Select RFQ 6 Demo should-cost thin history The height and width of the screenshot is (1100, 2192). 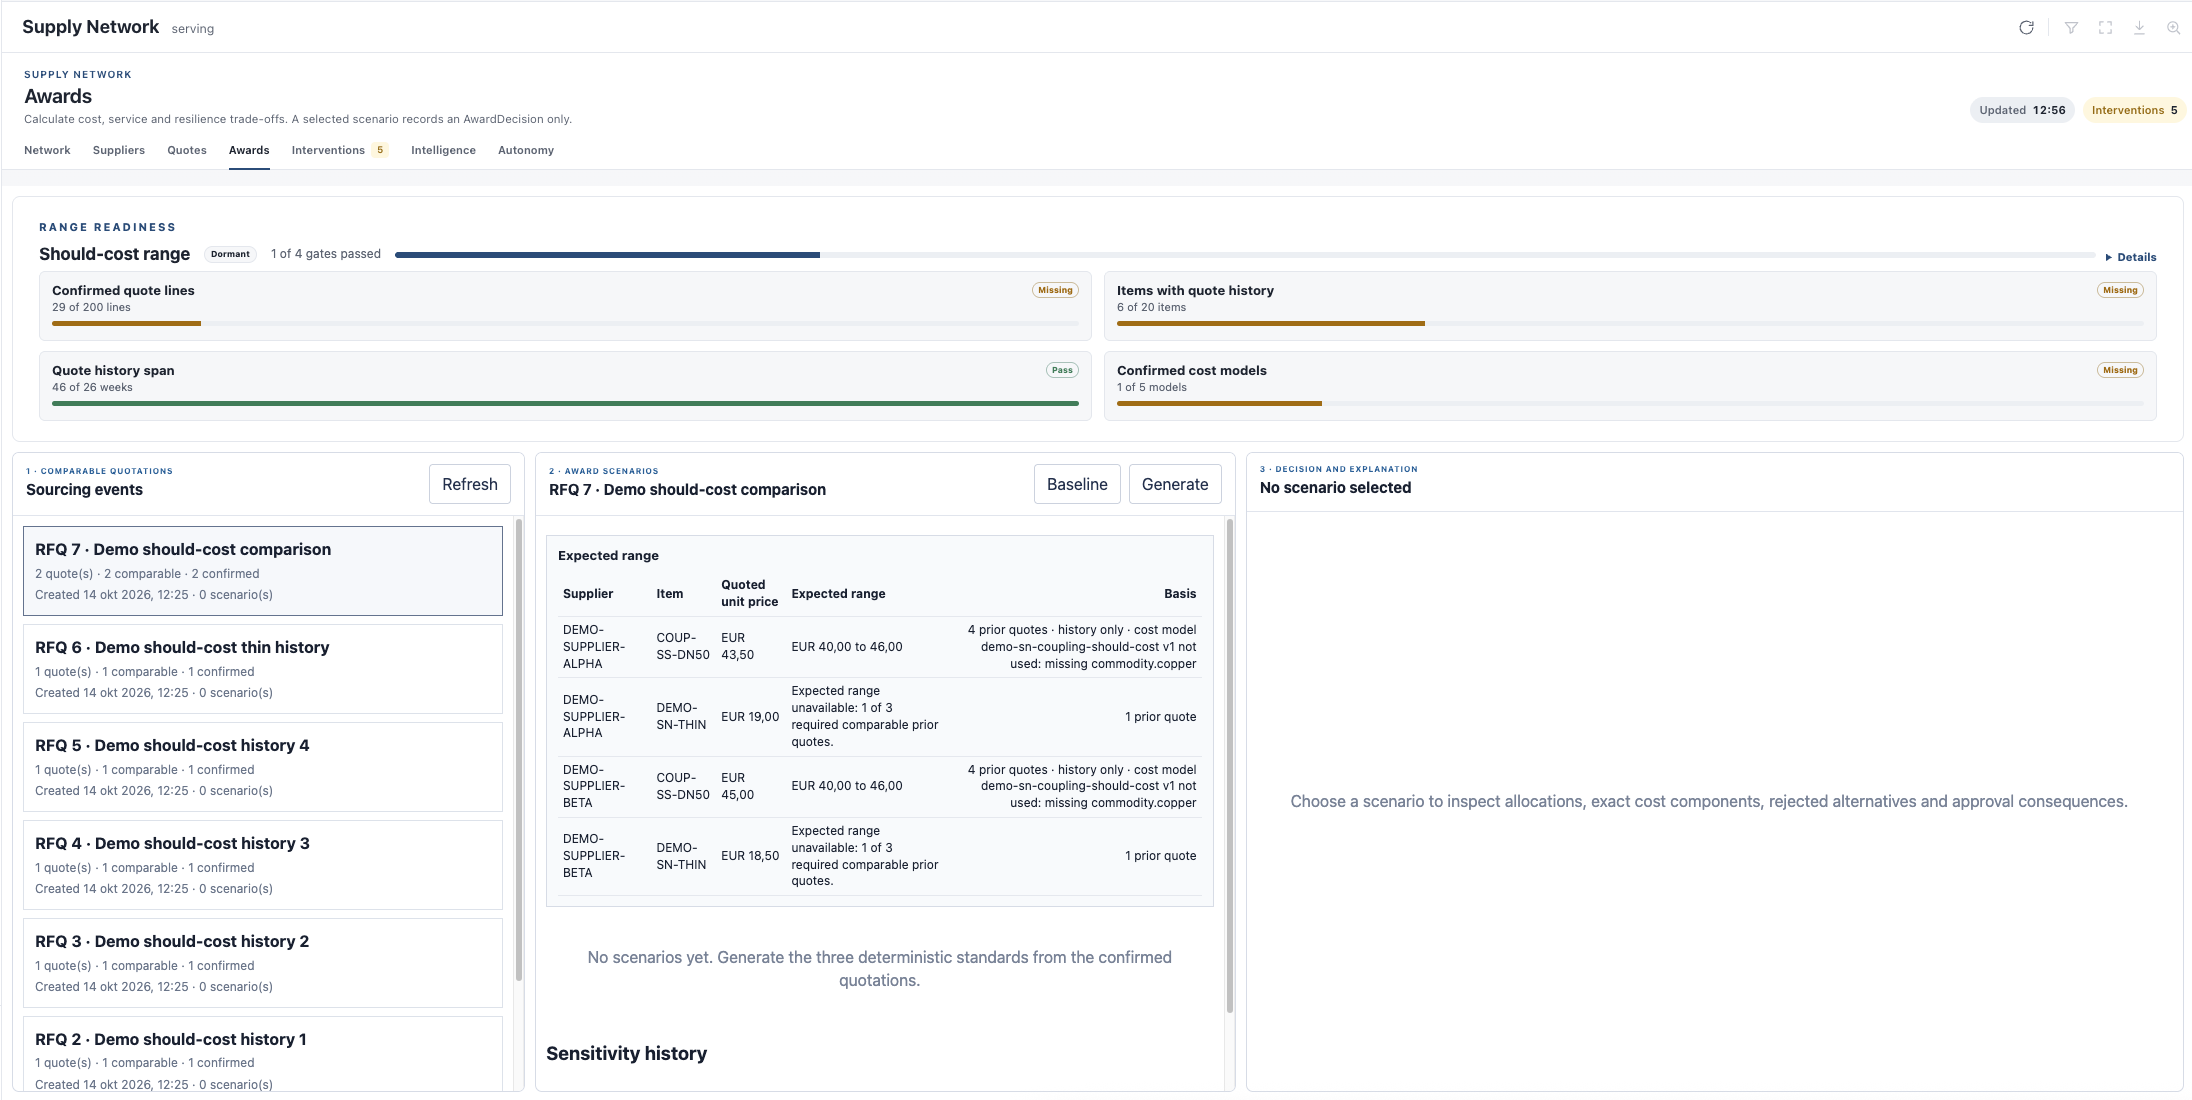coord(263,669)
